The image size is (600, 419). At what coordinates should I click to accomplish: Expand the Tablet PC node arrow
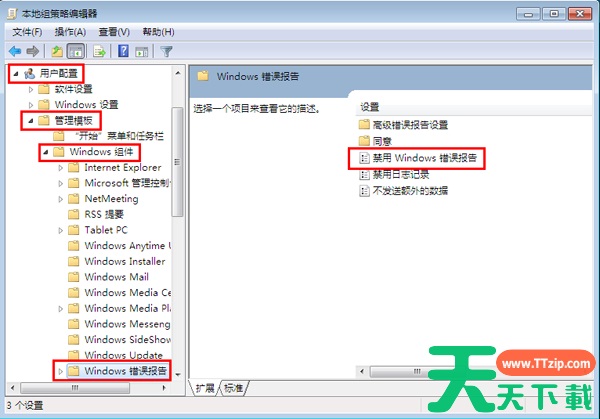coord(60,230)
